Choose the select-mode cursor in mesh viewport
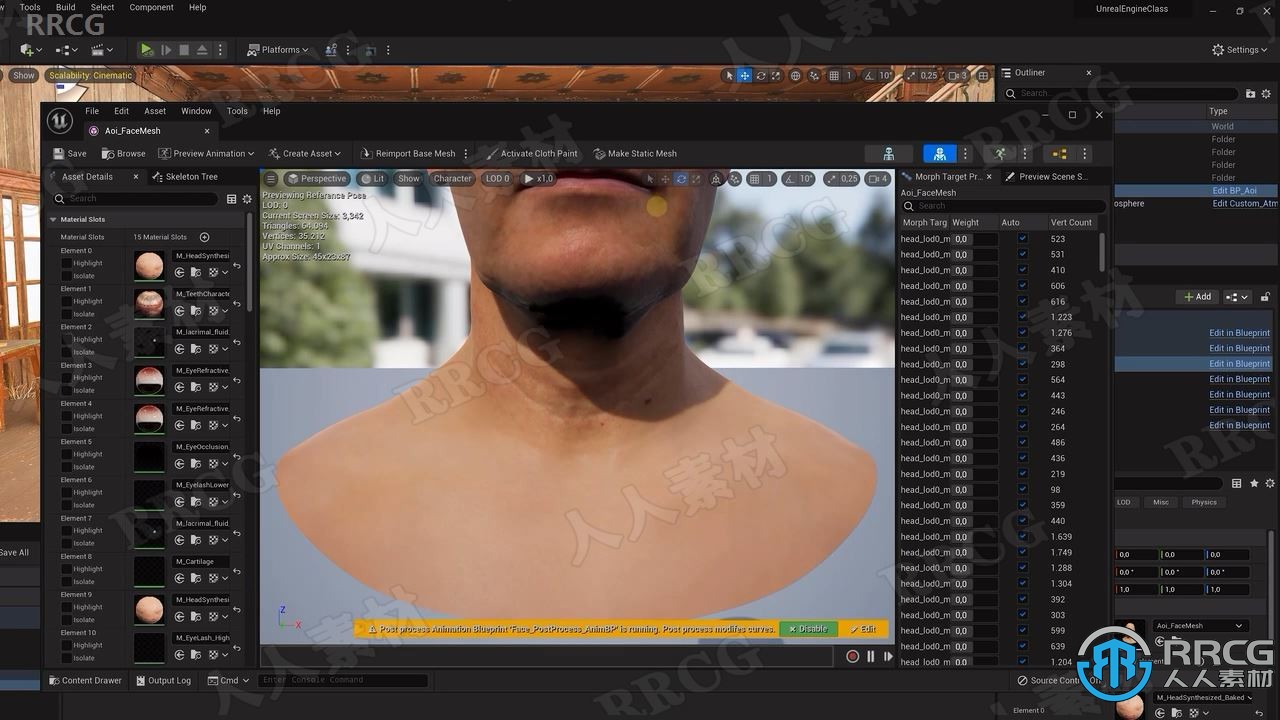The height and width of the screenshot is (720, 1280). (650, 179)
